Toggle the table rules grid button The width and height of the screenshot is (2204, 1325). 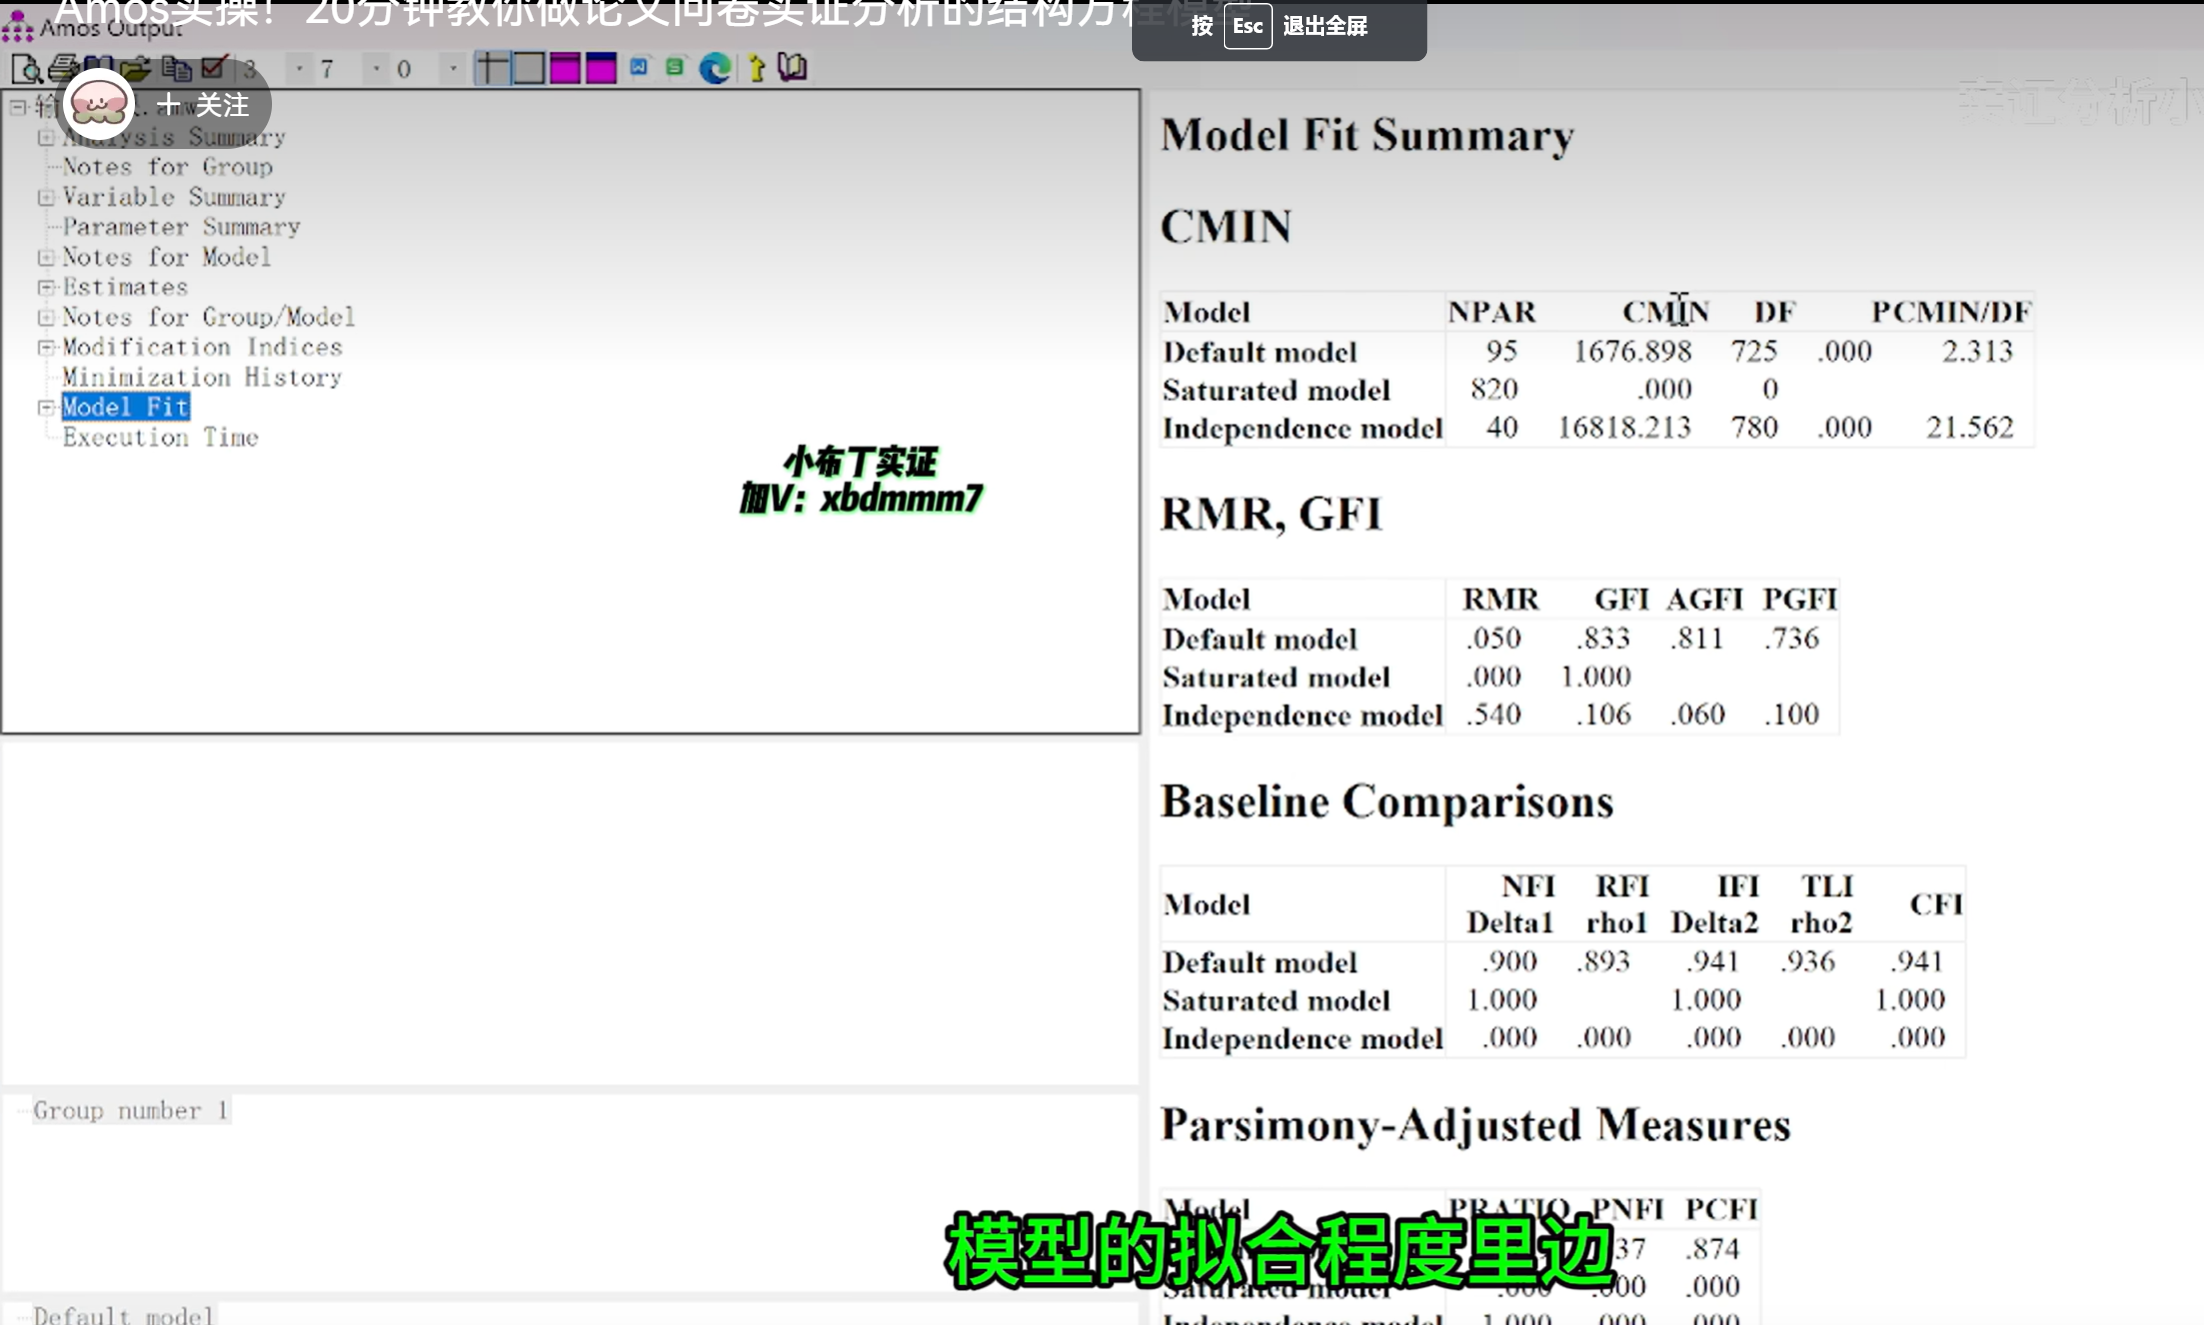[x=492, y=68]
